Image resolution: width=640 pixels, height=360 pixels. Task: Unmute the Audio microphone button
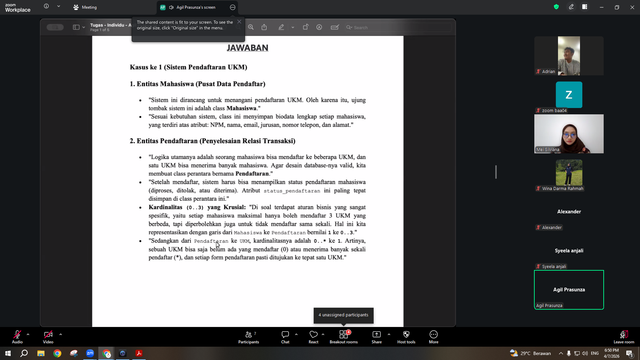click(17, 337)
